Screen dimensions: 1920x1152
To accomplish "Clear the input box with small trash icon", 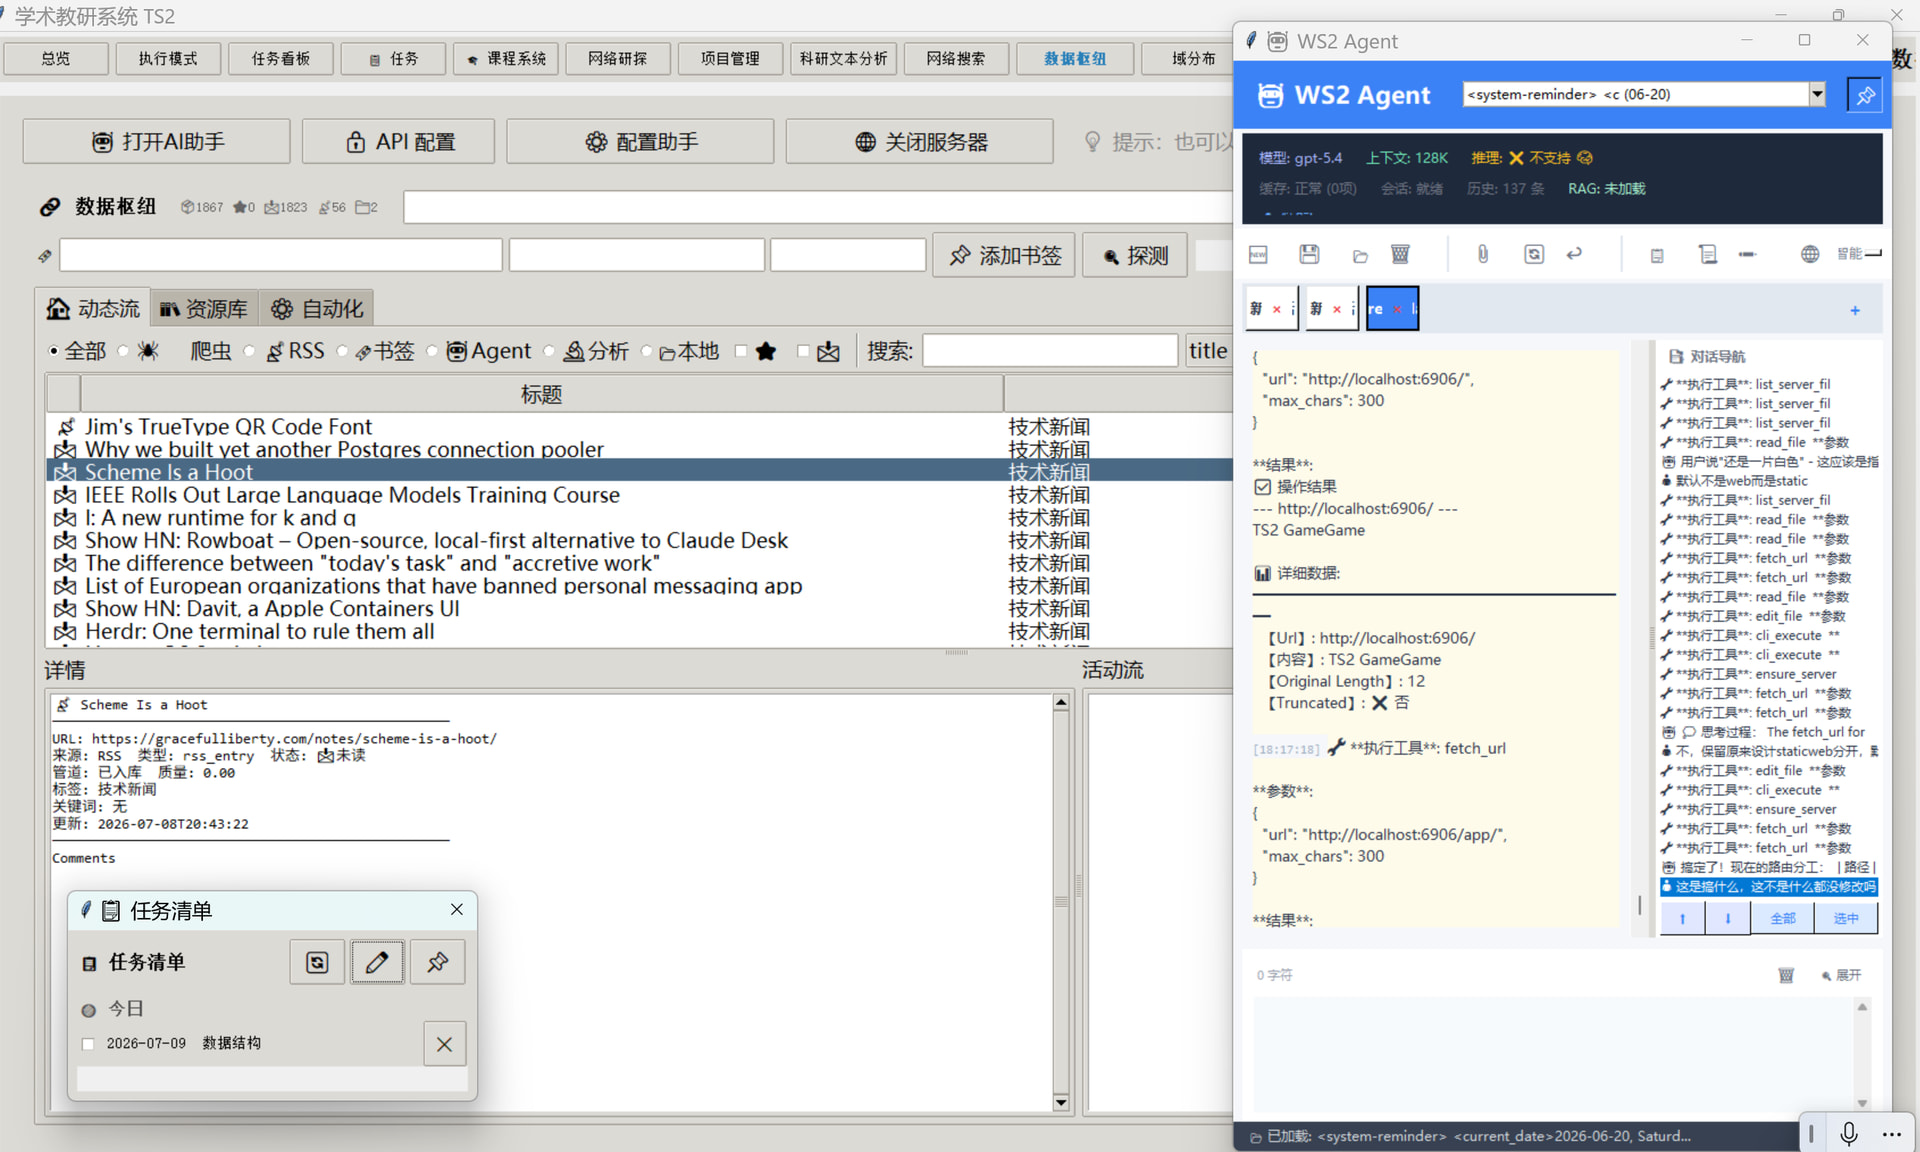I will 1786,975.
